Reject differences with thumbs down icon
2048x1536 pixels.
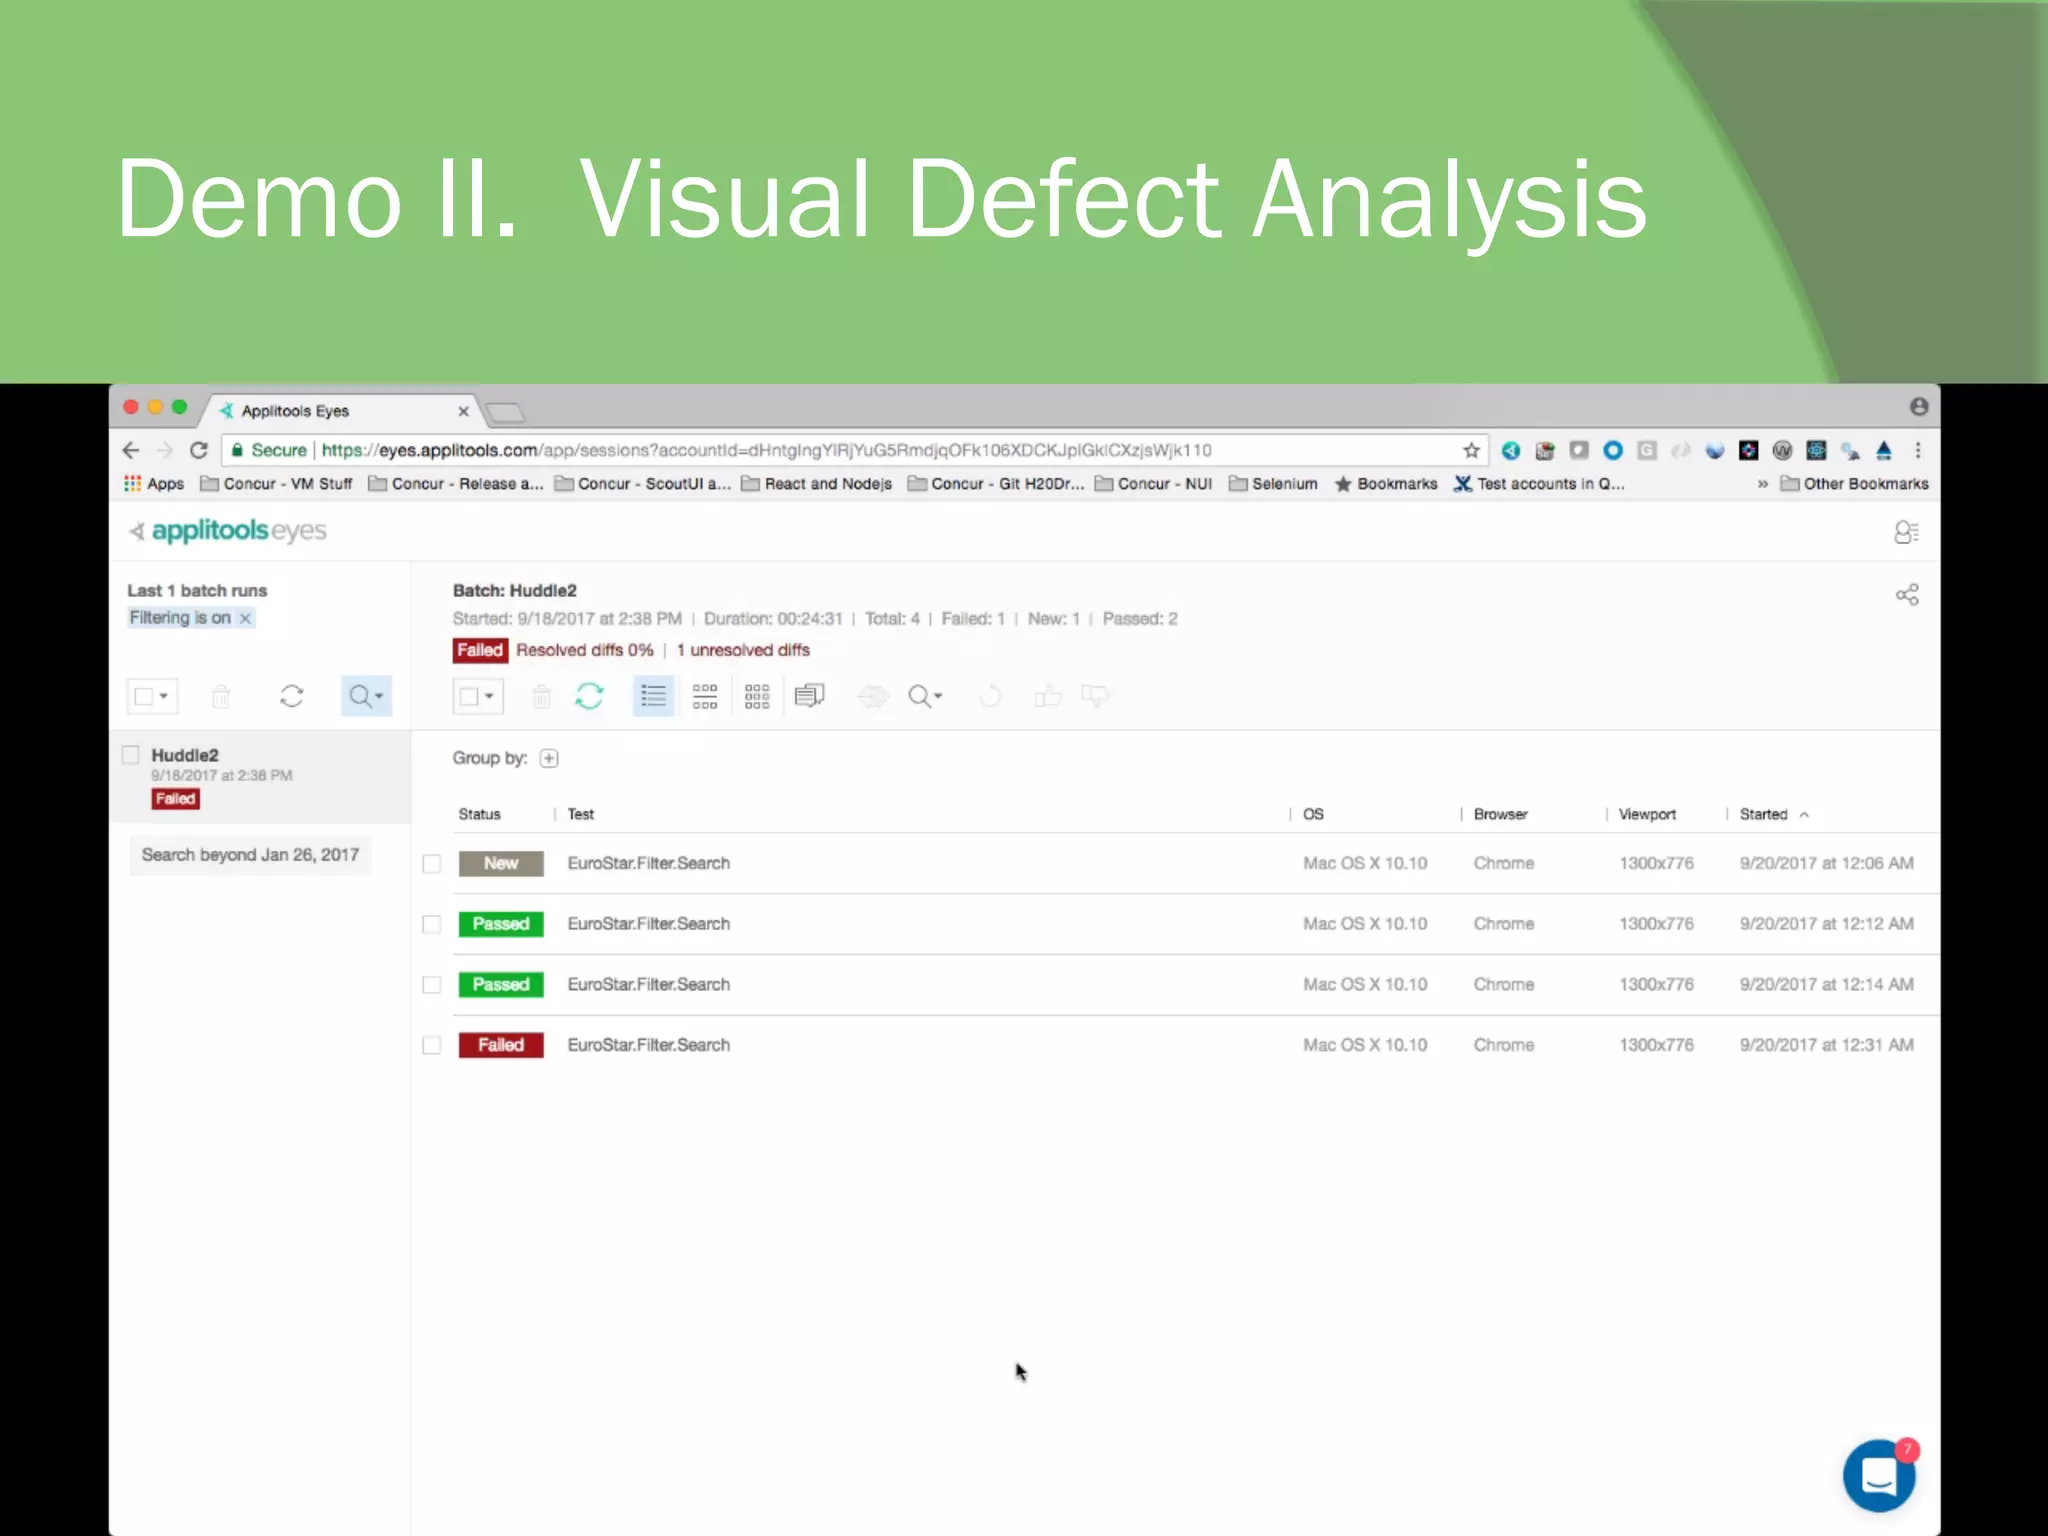[x=1095, y=696]
